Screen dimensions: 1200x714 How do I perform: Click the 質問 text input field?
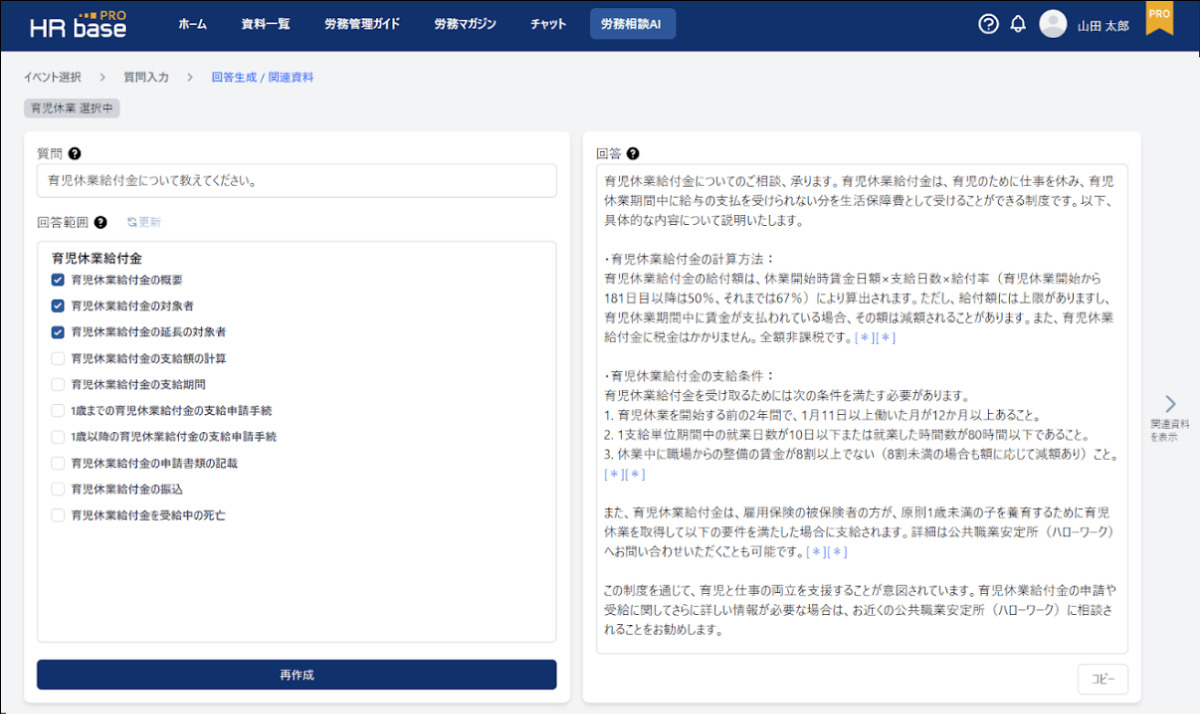pos(296,181)
